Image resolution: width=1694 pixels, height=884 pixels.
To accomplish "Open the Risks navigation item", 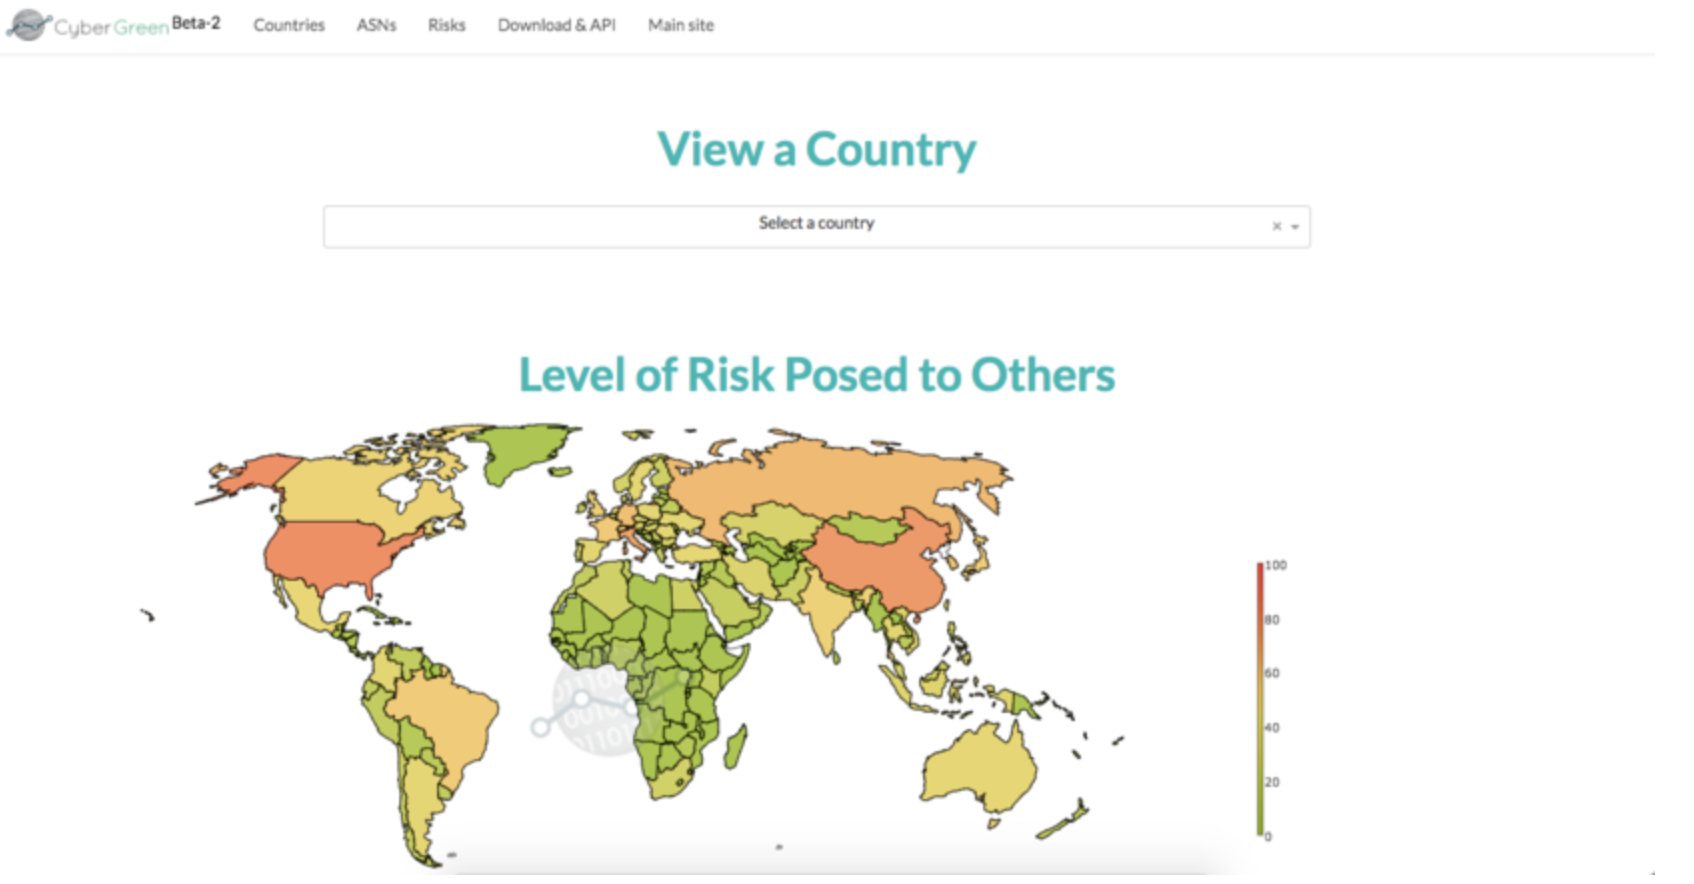I will coord(446,25).
